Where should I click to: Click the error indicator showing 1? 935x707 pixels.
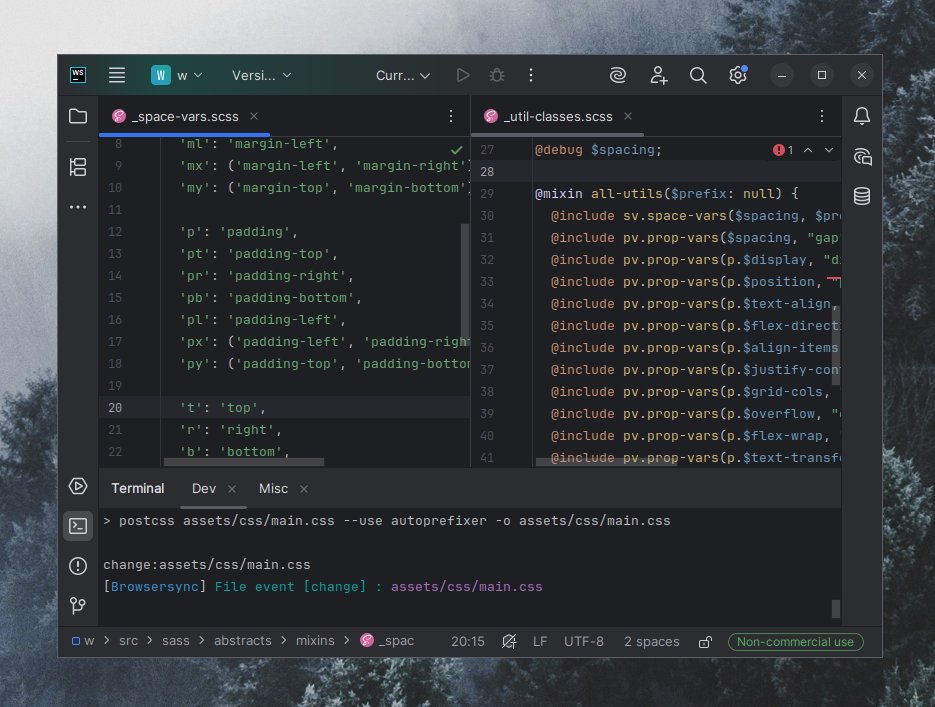[783, 150]
